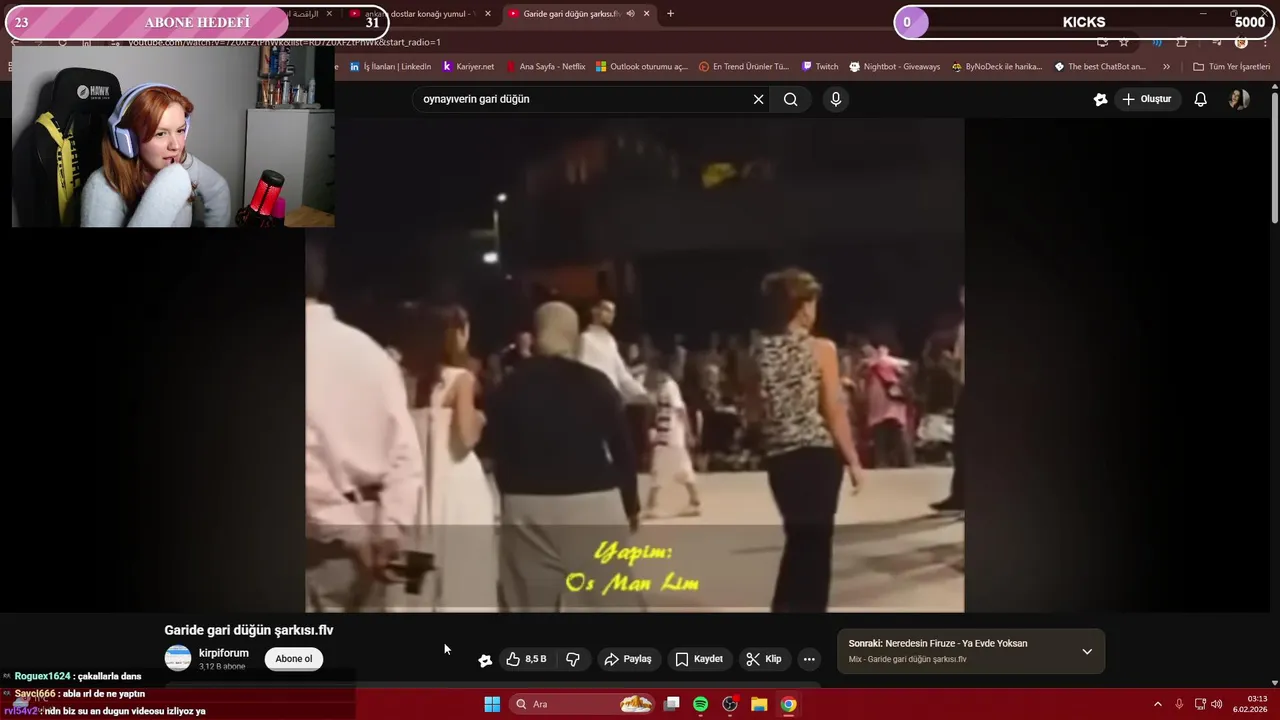
Task: Open the YouTube account avatar menu
Action: coord(1239,99)
